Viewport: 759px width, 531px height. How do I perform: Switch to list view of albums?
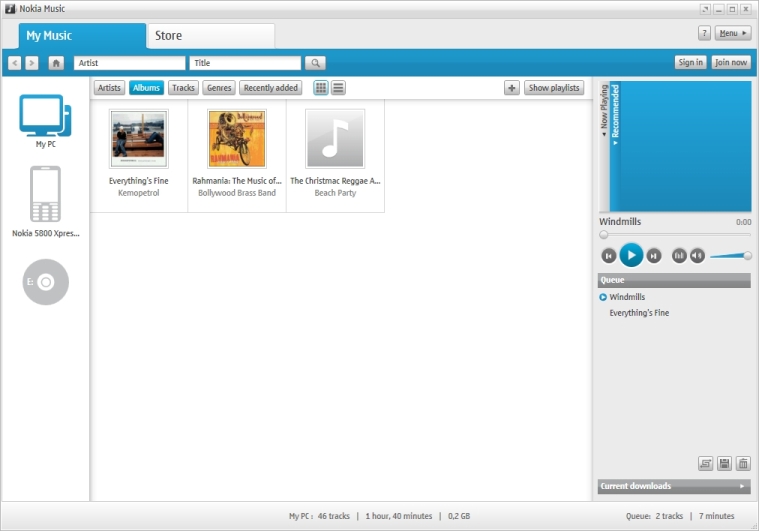click(338, 88)
